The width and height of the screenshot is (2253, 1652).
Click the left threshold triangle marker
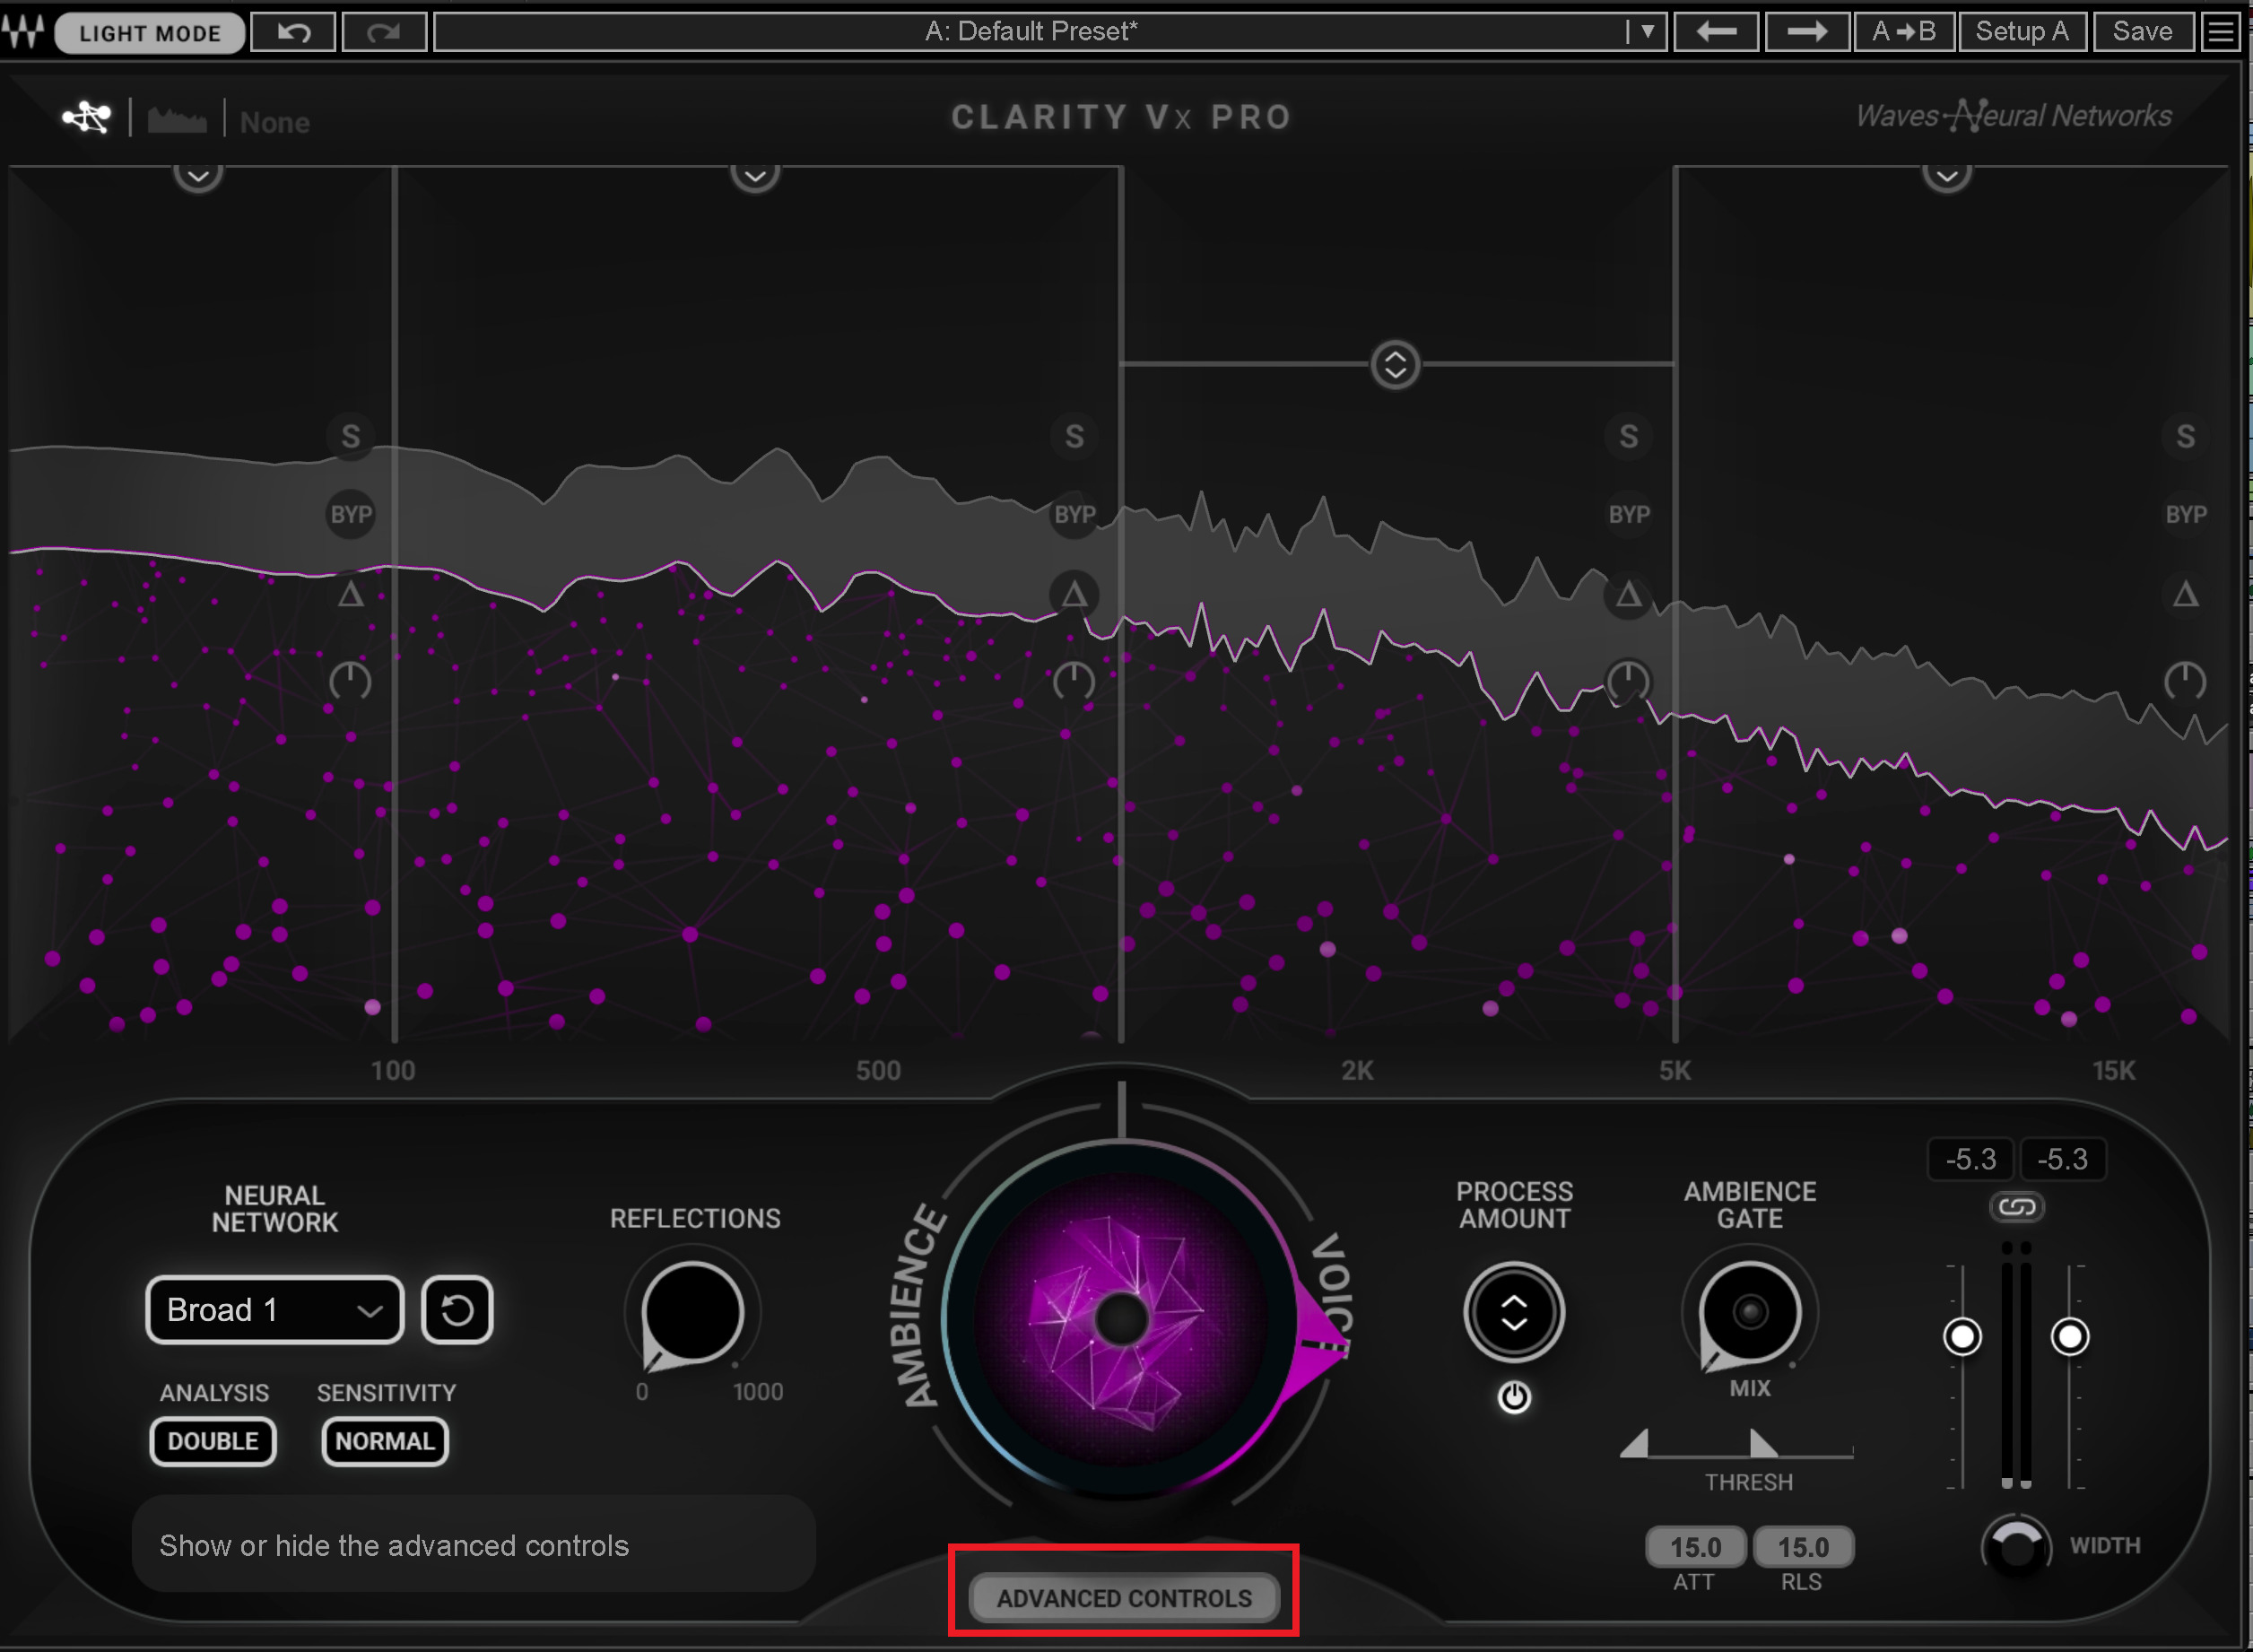(1634, 1443)
